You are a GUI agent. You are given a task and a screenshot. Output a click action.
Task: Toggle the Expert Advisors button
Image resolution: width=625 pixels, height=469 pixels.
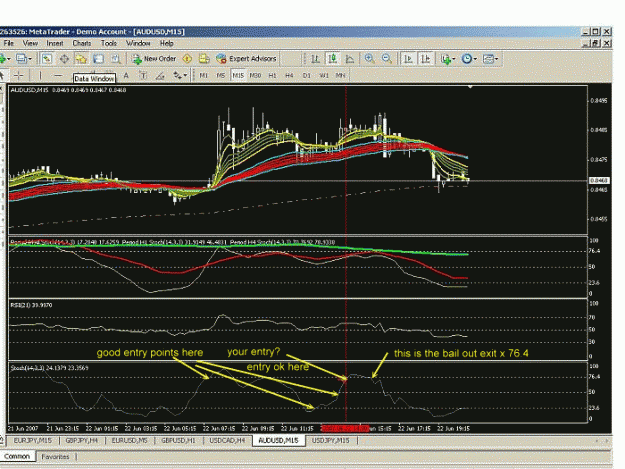pyautogui.click(x=246, y=59)
